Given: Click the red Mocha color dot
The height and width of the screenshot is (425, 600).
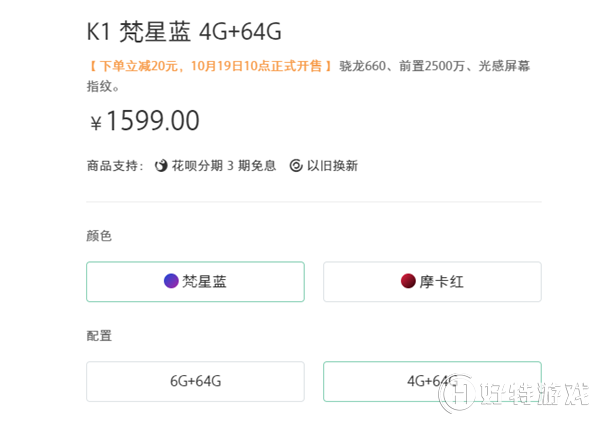Looking at the screenshot, I should click(408, 281).
